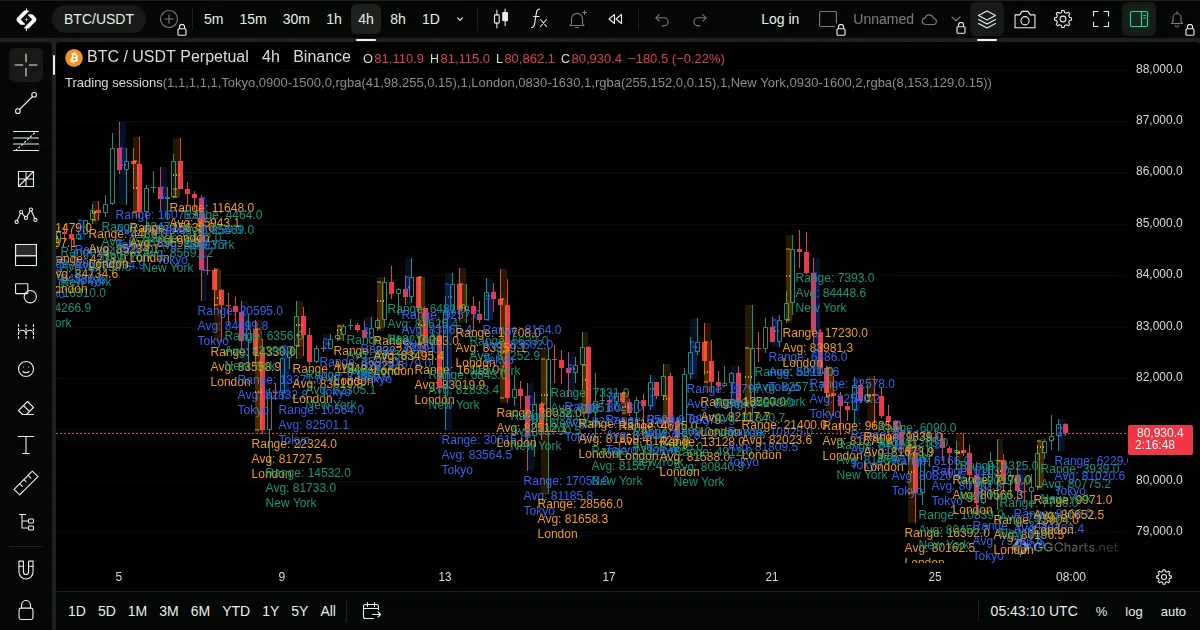The height and width of the screenshot is (630, 1200).
Task: Select the XABCD pattern tool
Action: pyautogui.click(x=26, y=217)
